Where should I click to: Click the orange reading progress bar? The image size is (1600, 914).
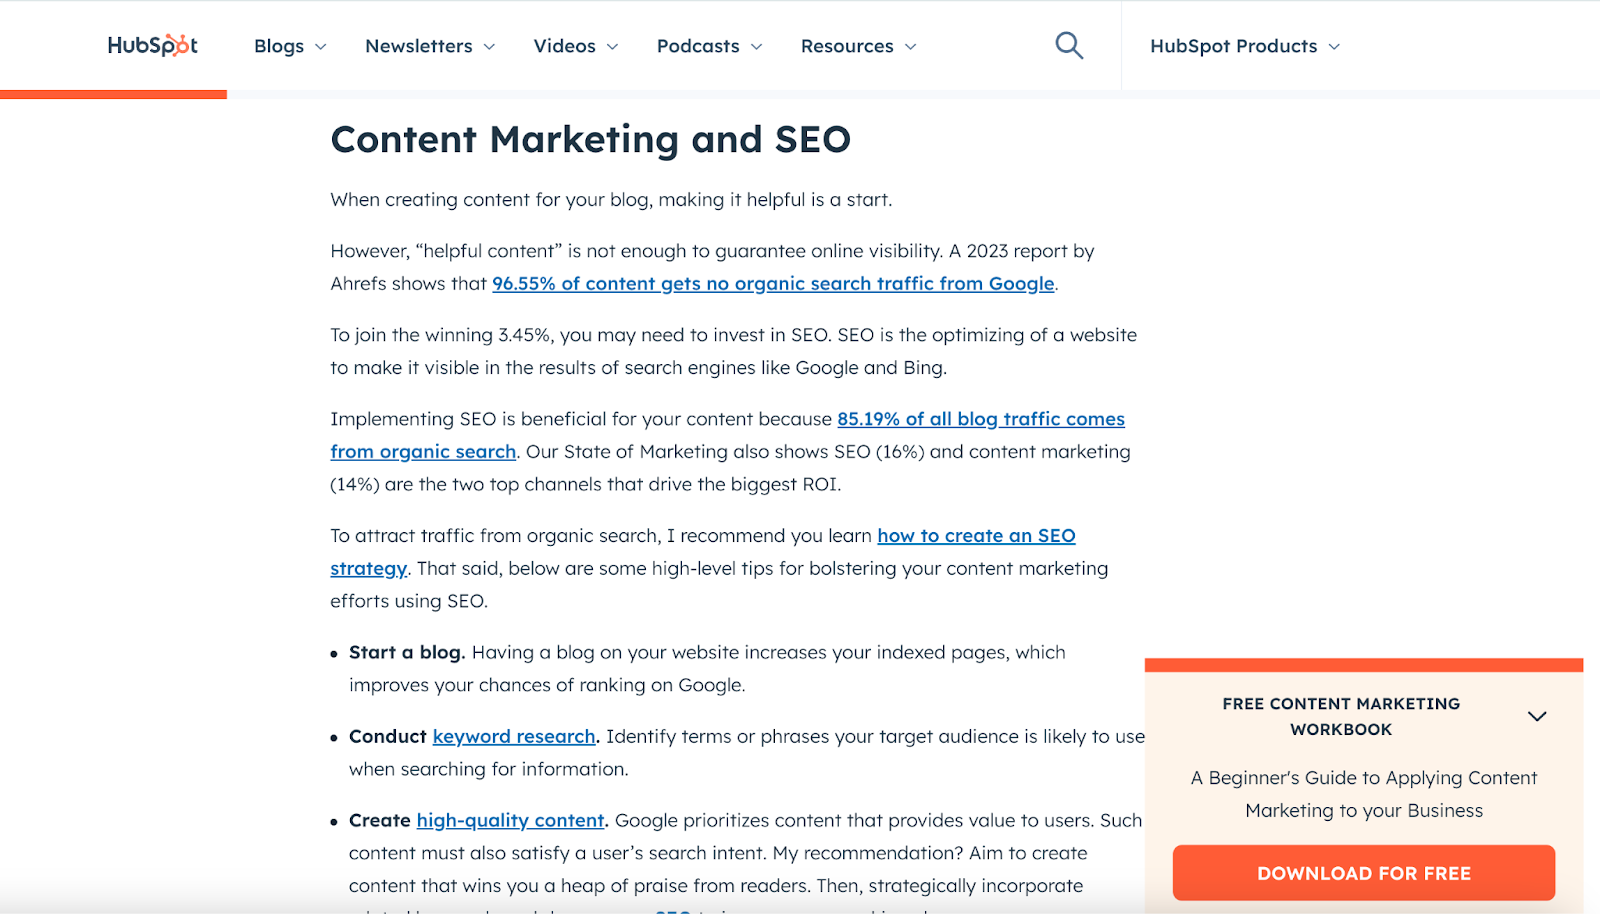point(113,95)
